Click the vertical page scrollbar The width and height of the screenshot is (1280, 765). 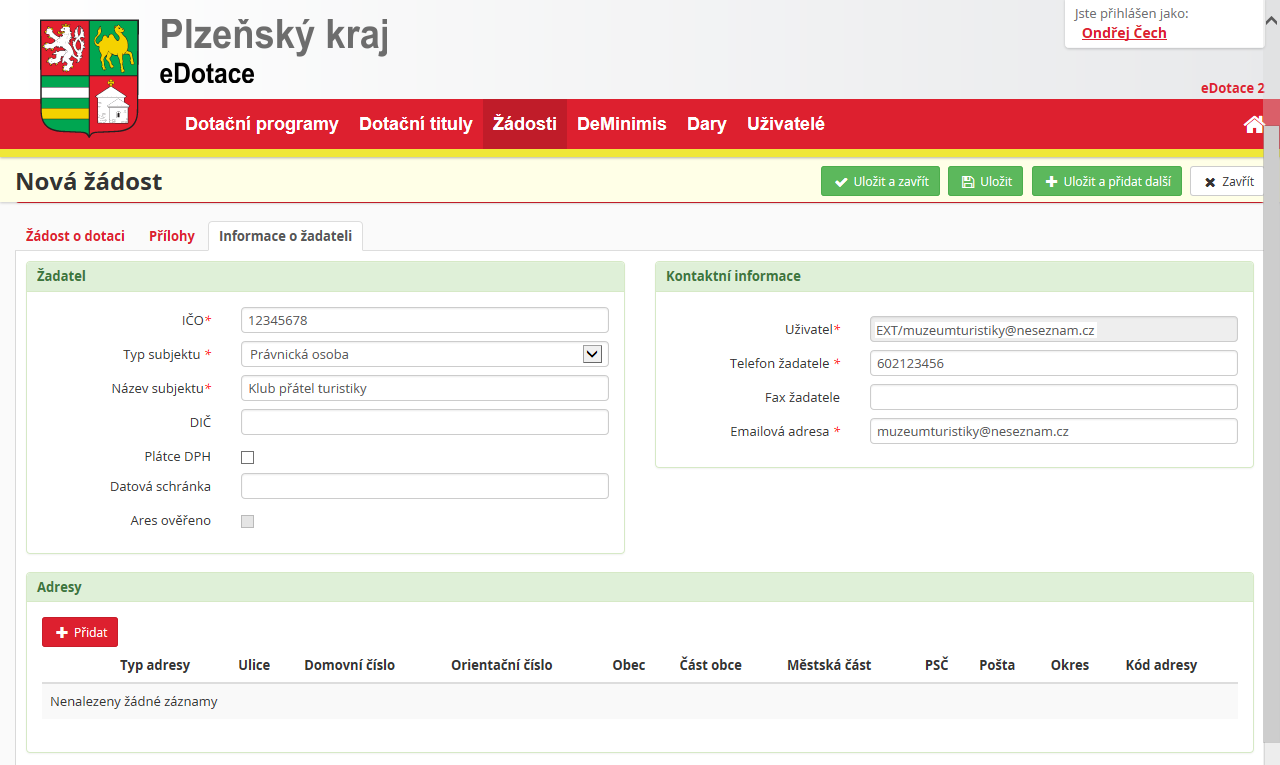[1272, 400]
